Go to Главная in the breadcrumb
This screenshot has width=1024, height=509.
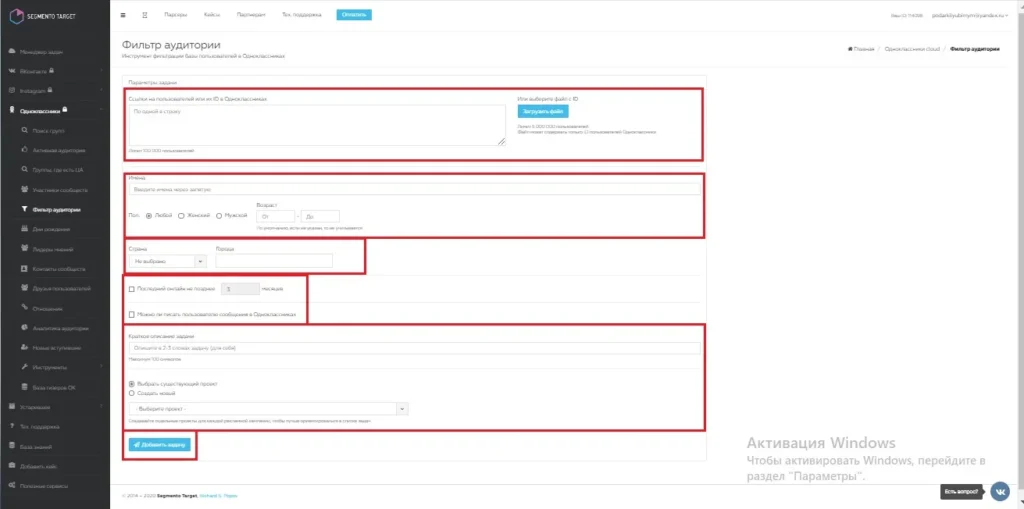(x=861, y=49)
